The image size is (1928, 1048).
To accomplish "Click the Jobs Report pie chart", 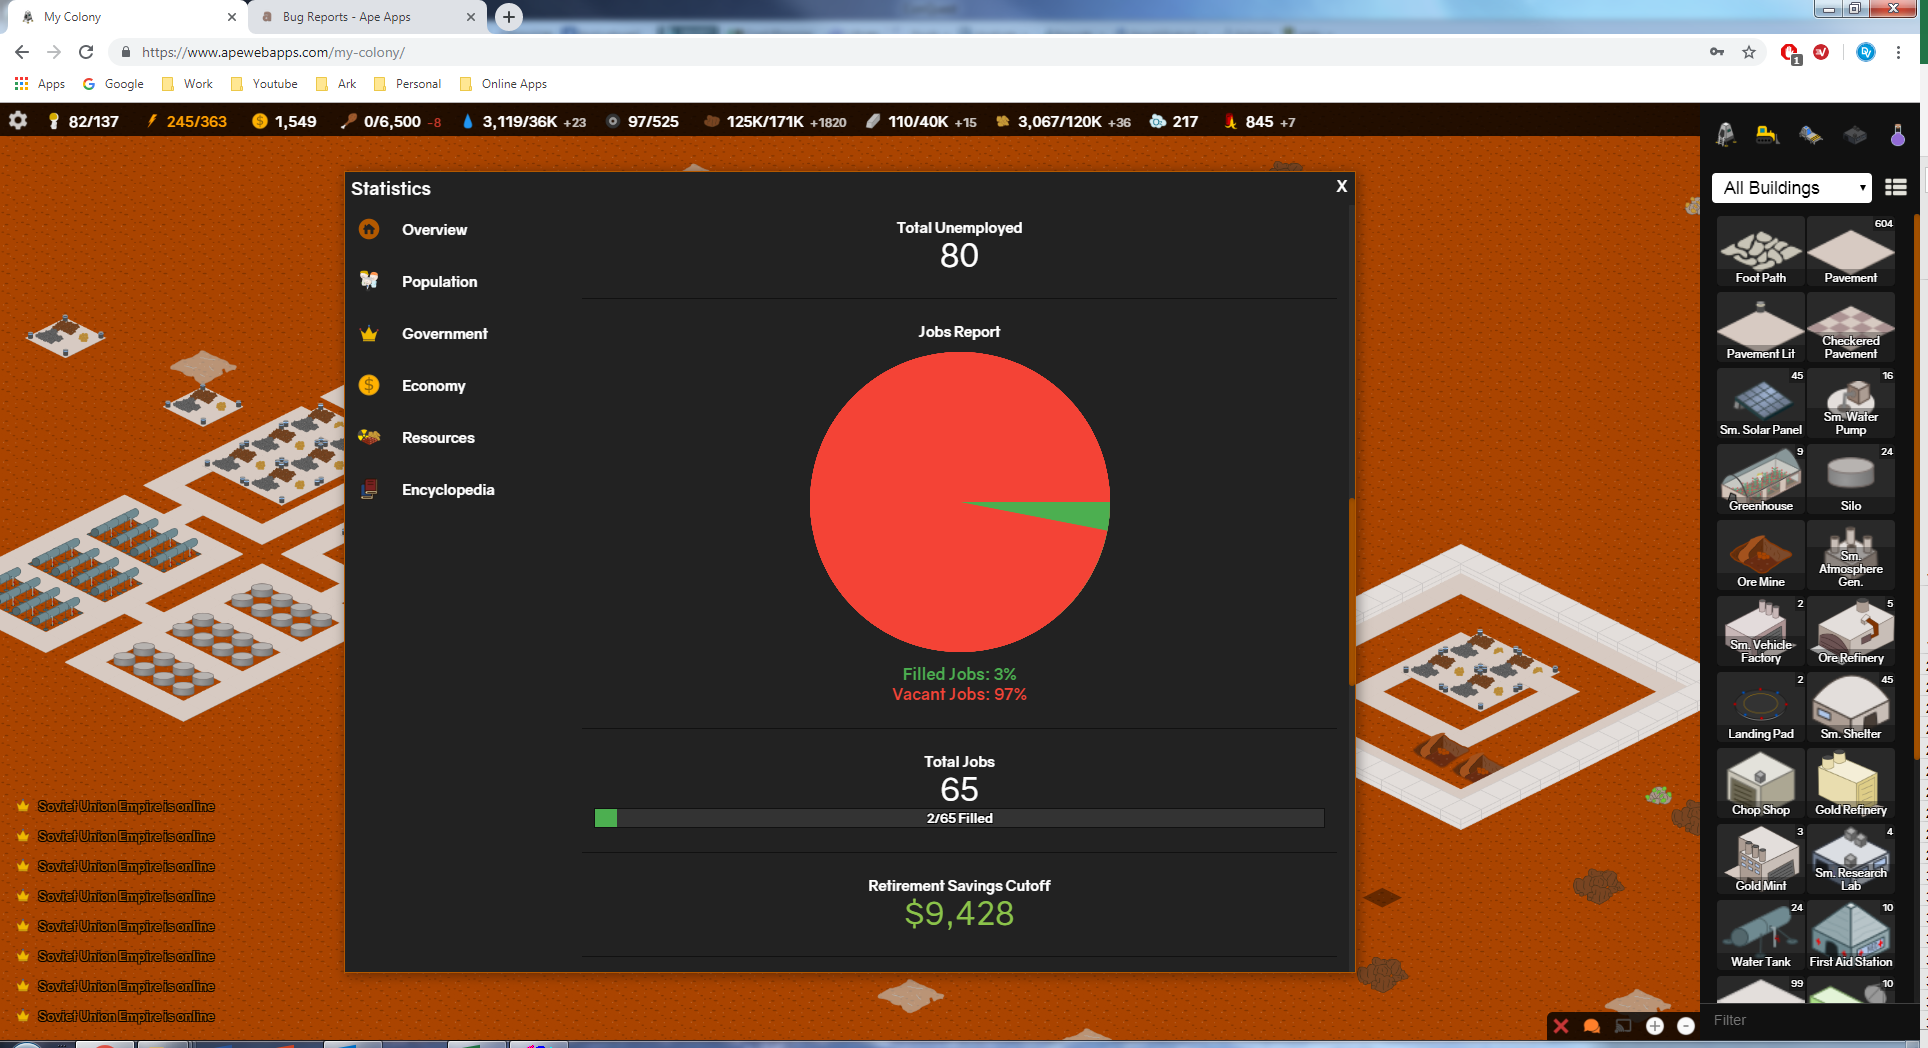I will 960,501.
